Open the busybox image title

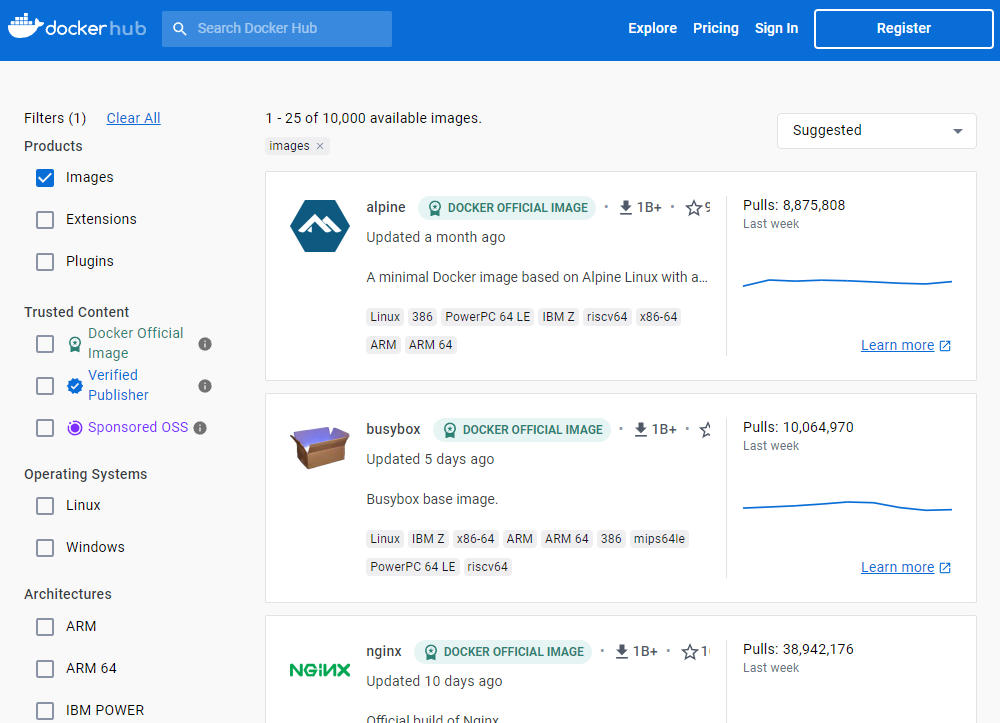[393, 429]
